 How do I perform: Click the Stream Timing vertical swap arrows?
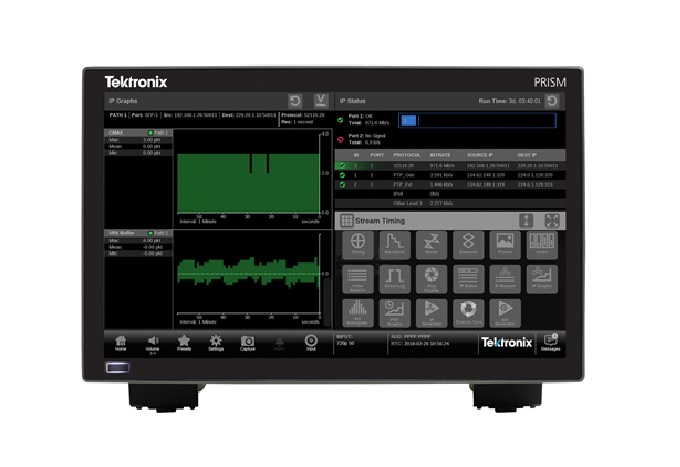tap(525, 220)
